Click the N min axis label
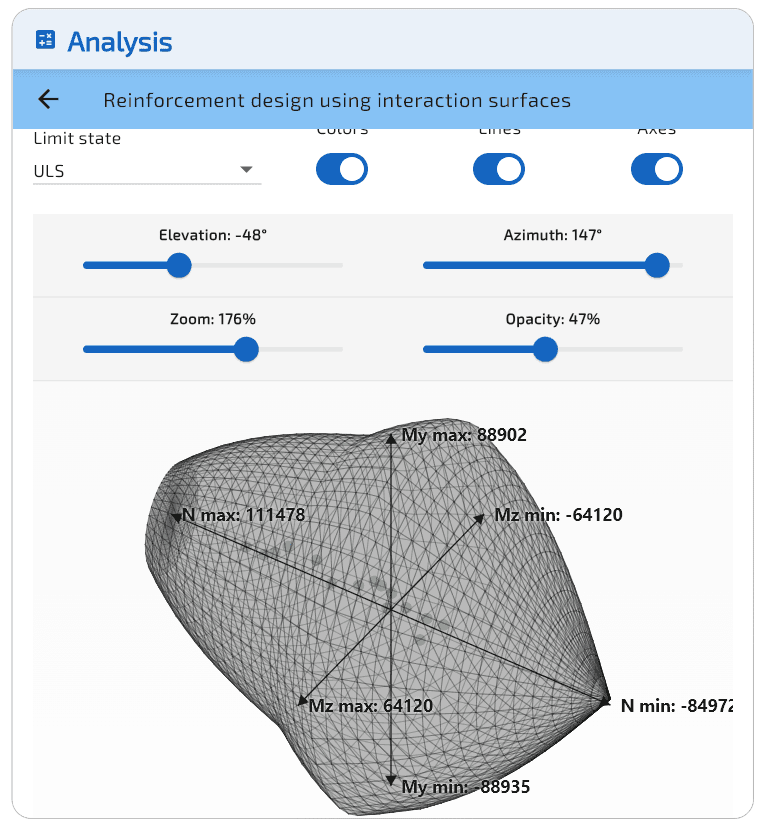 click(x=676, y=705)
